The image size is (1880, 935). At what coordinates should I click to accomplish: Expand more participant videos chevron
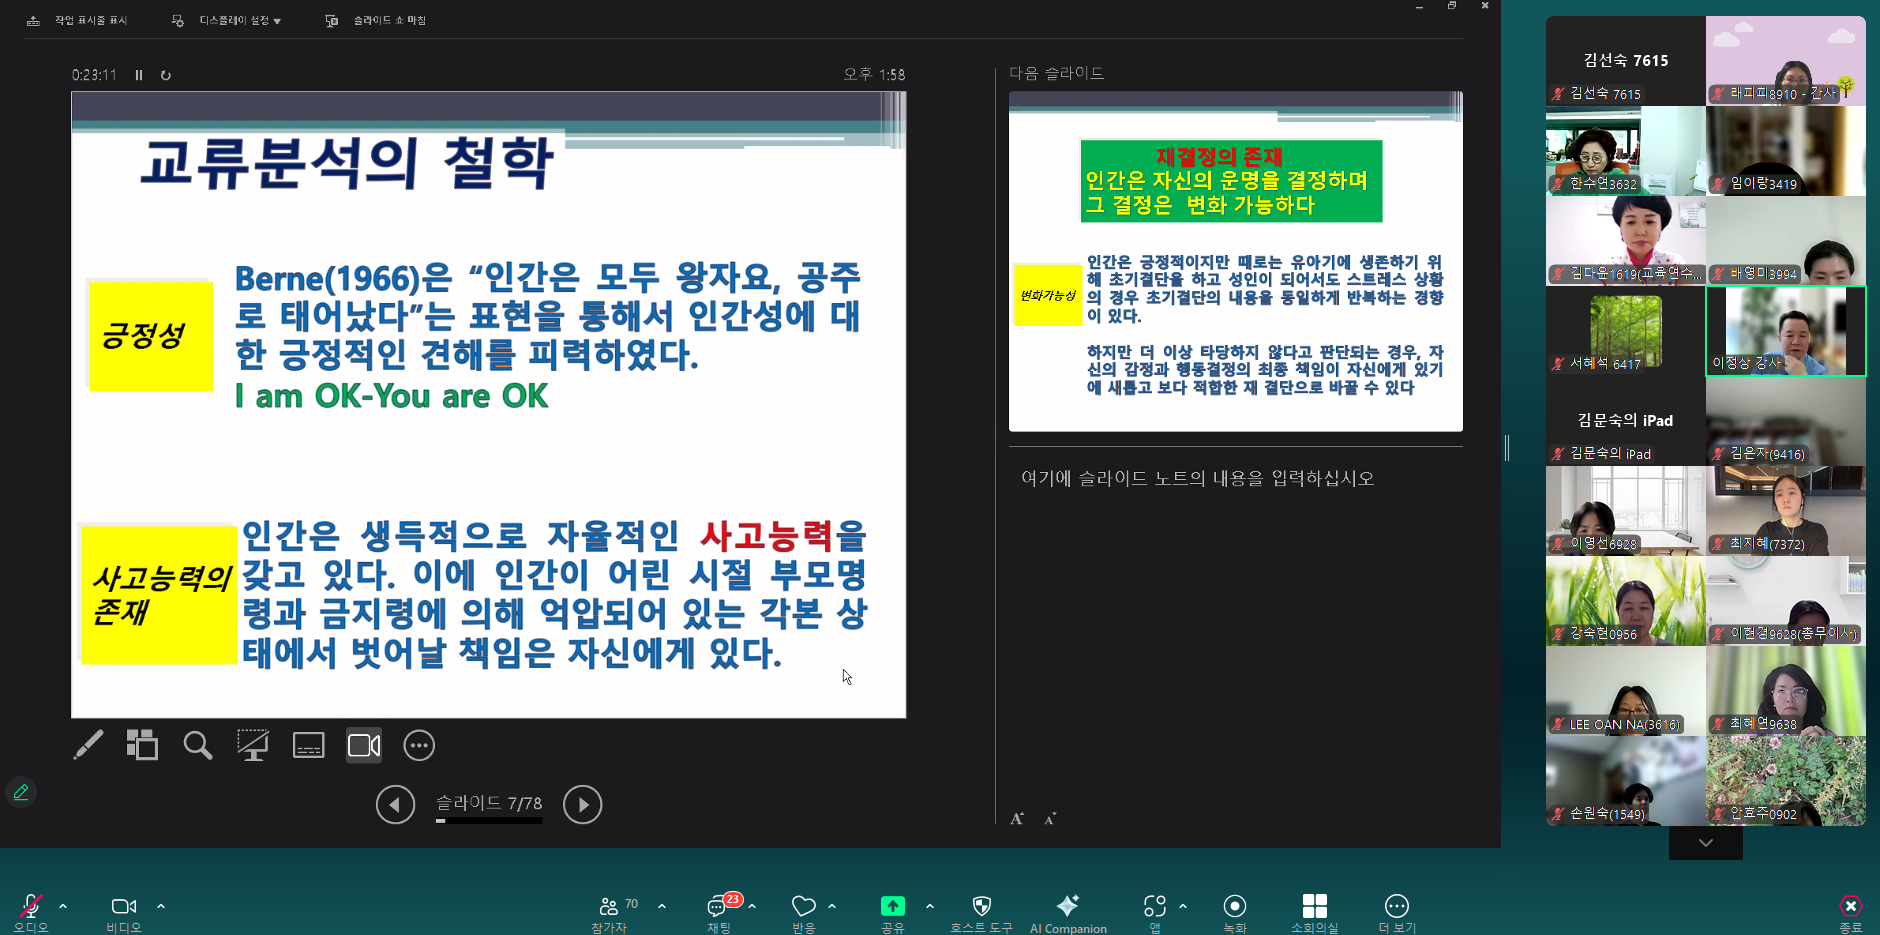click(1705, 843)
